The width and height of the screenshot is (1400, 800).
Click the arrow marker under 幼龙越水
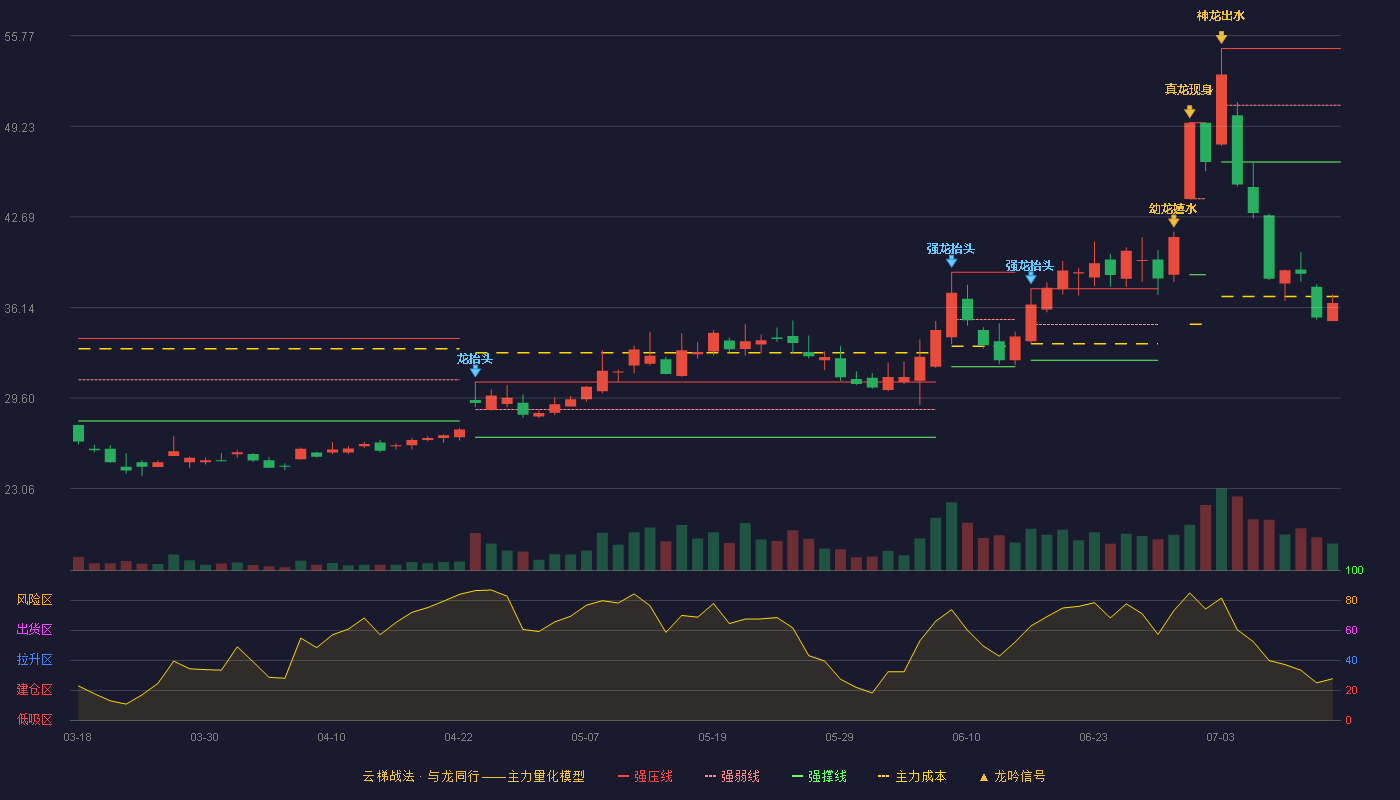coord(1173,220)
